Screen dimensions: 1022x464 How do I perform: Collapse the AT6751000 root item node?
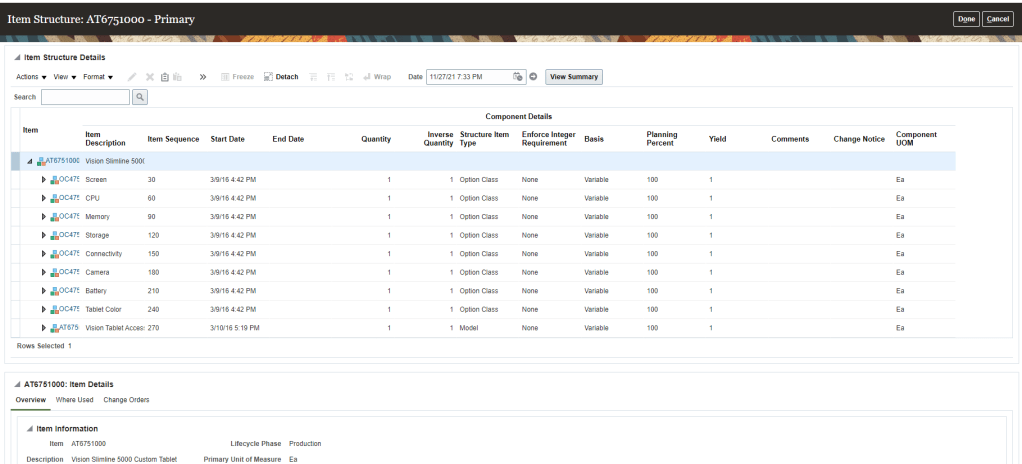(30, 161)
